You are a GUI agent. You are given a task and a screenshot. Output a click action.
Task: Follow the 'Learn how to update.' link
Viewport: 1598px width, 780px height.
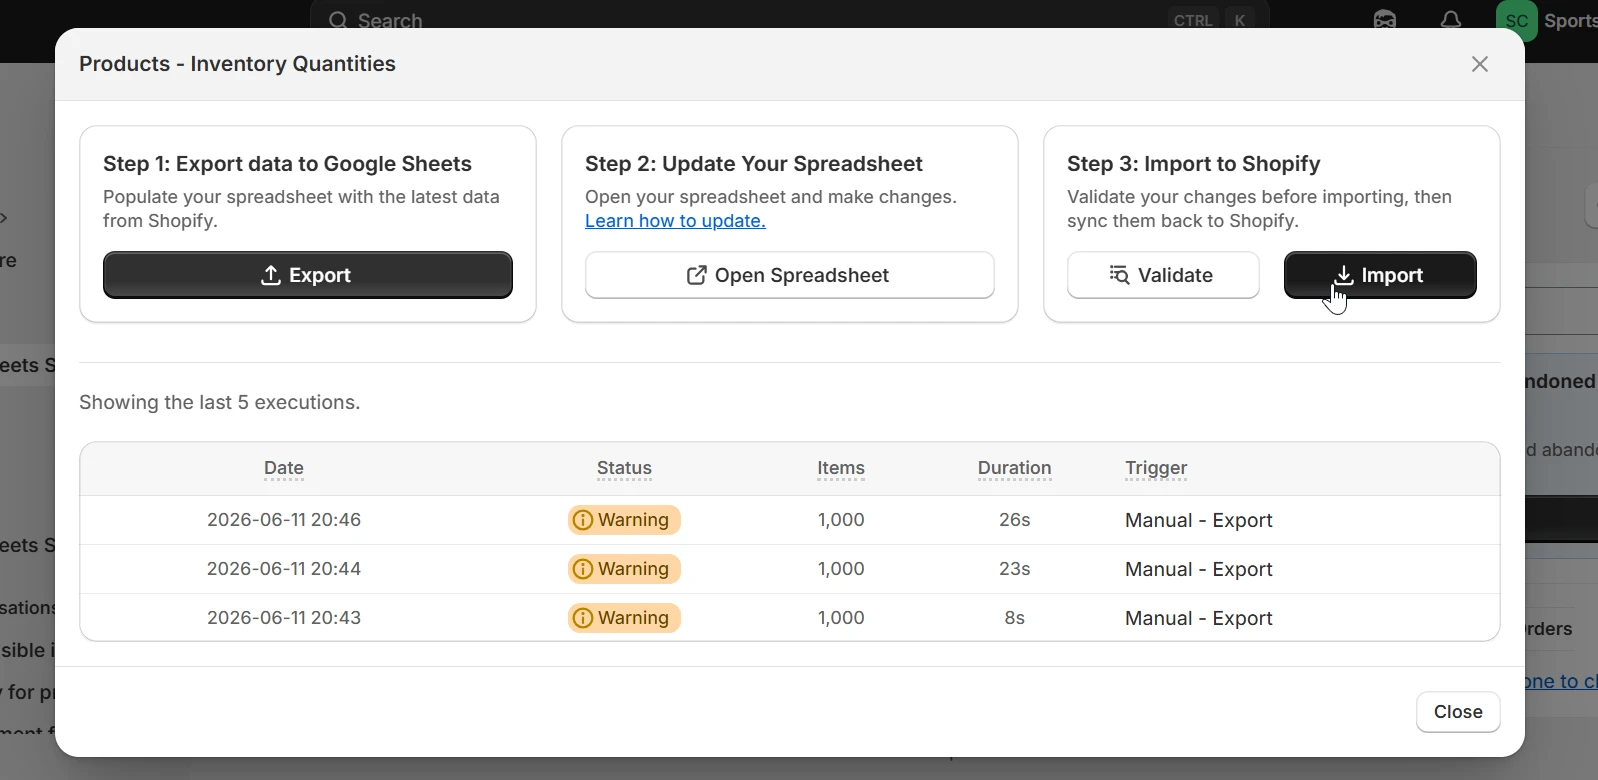[x=676, y=222]
